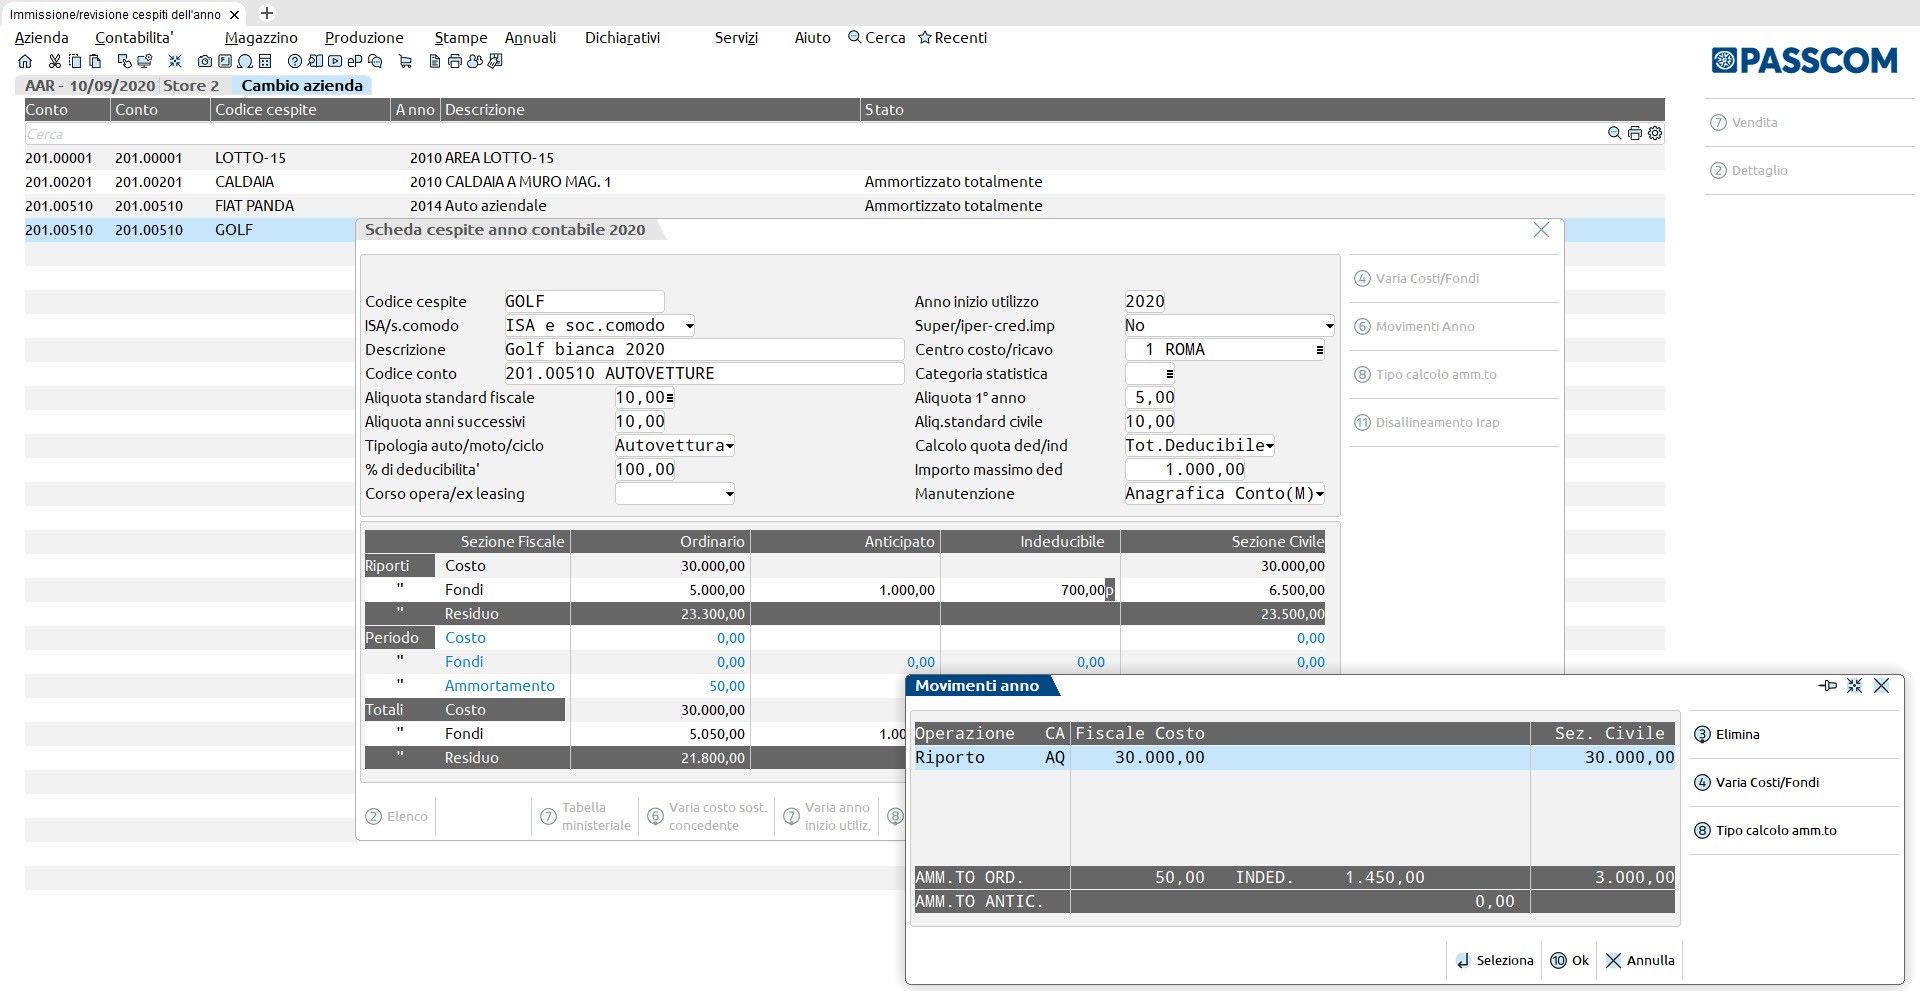Open the Categoria statistica list selector
The image size is (1920, 991).
click(1170, 374)
